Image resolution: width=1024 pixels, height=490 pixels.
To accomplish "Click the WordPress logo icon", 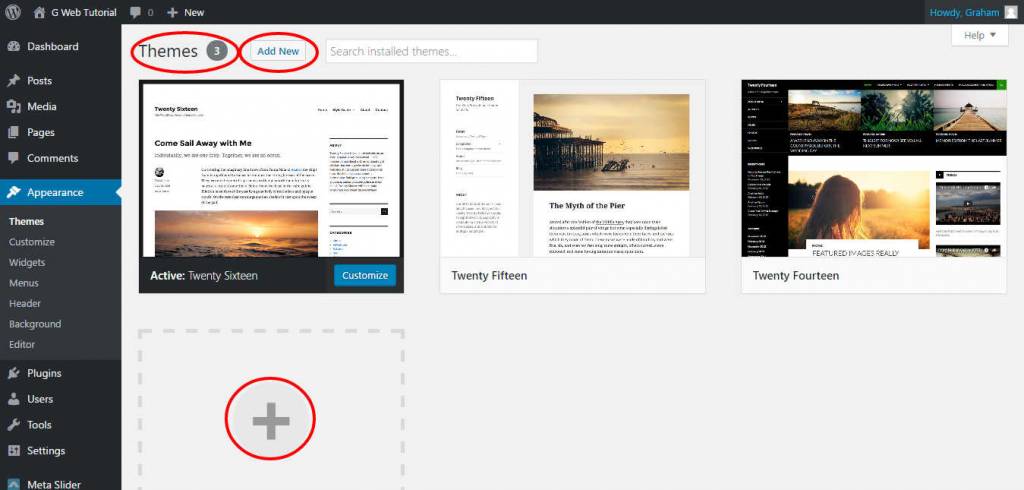I will point(13,12).
